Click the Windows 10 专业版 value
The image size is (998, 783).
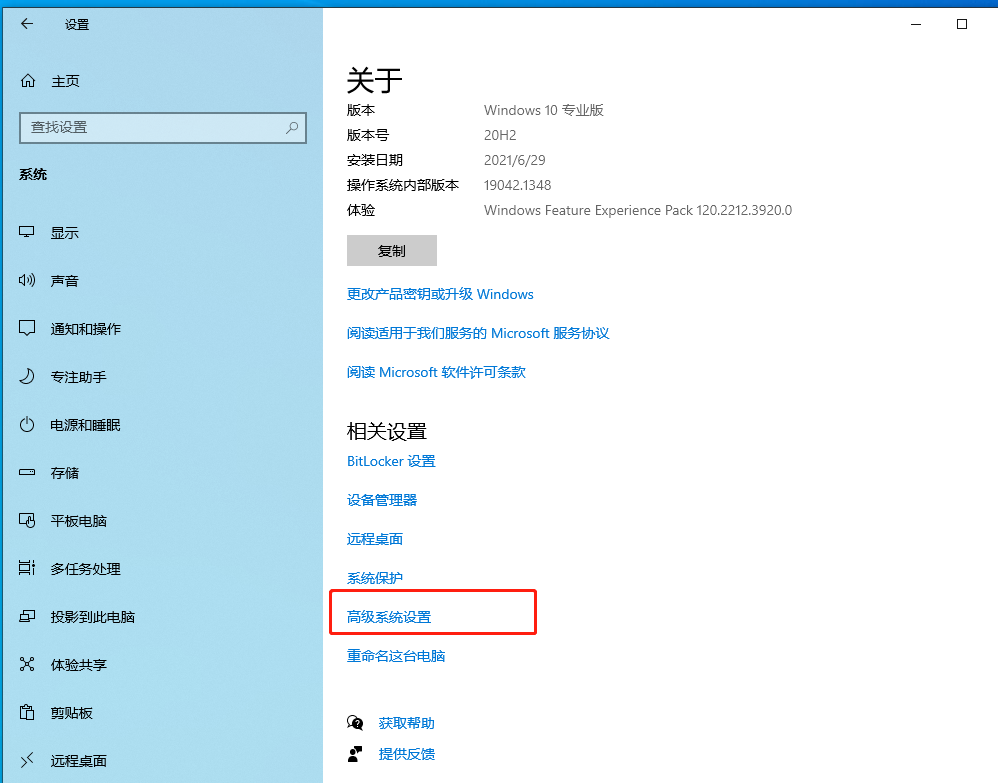[544, 110]
